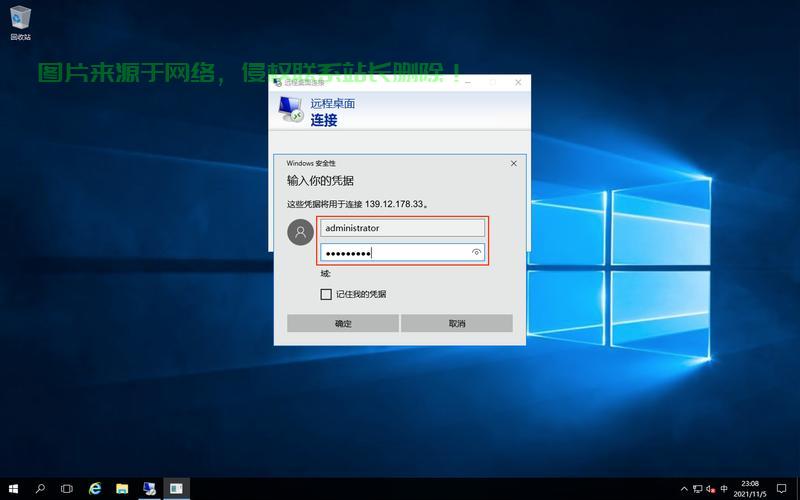
Task: Click into the password field
Action: [x=395, y=253]
